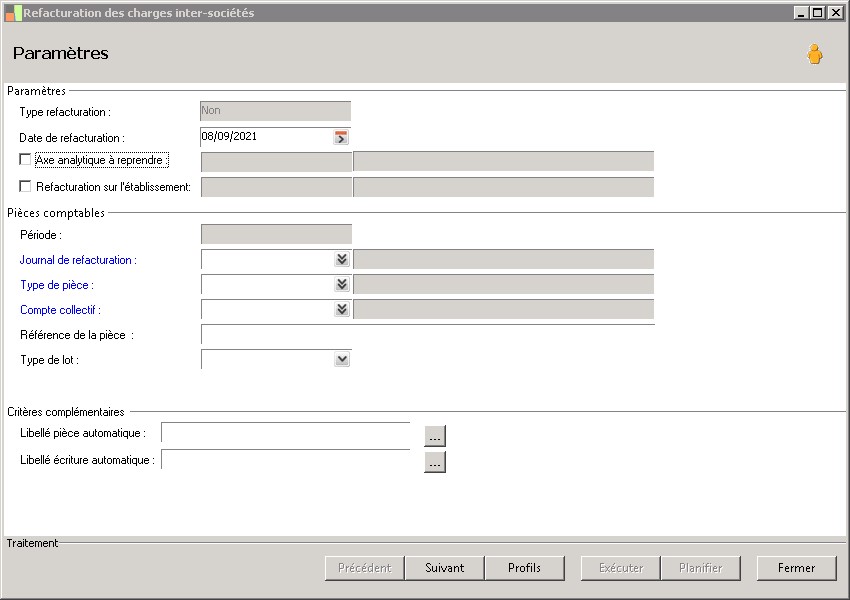Click the application icon in the title bar
This screenshot has width=850, height=600.
[x=13, y=13]
